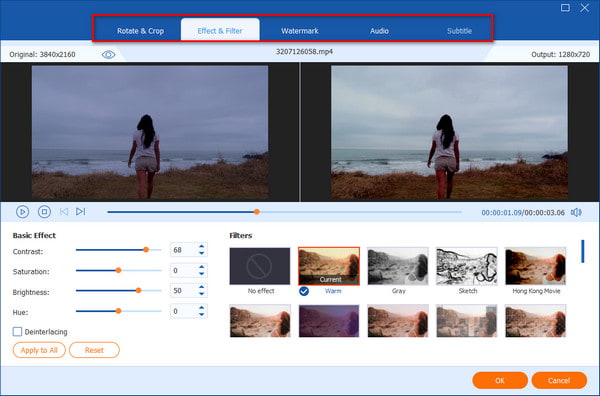Image resolution: width=600 pixels, height=396 pixels.
Task: Click the 3207126058.mp4 file name
Action: pos(305,52)
